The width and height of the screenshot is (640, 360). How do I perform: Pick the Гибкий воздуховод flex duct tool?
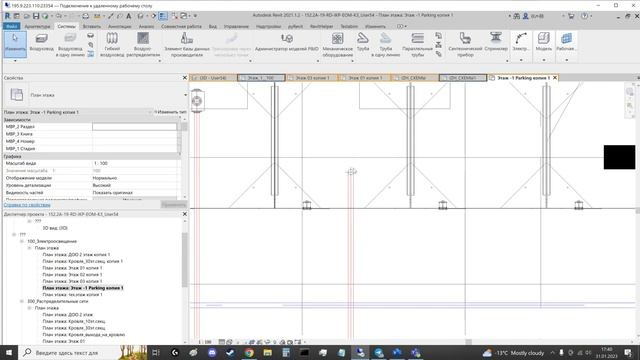[112, 44]
